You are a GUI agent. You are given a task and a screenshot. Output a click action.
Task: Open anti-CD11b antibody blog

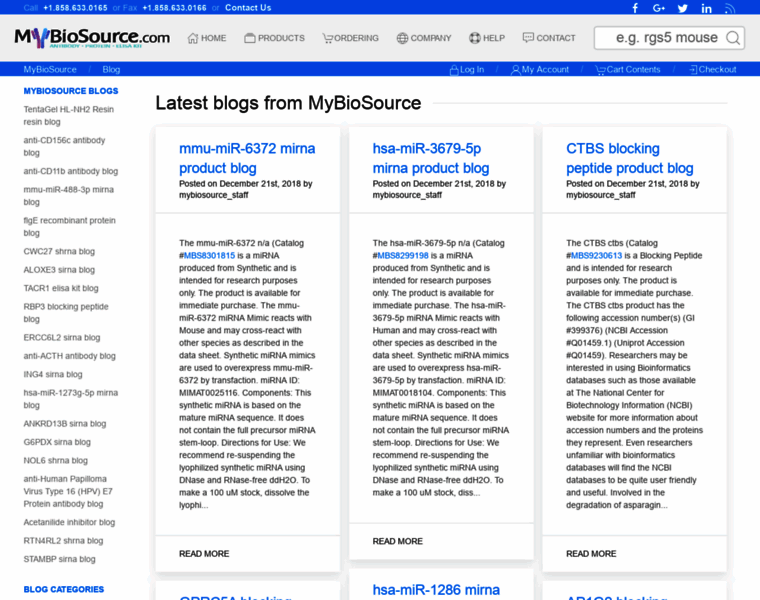coord(71,171)
